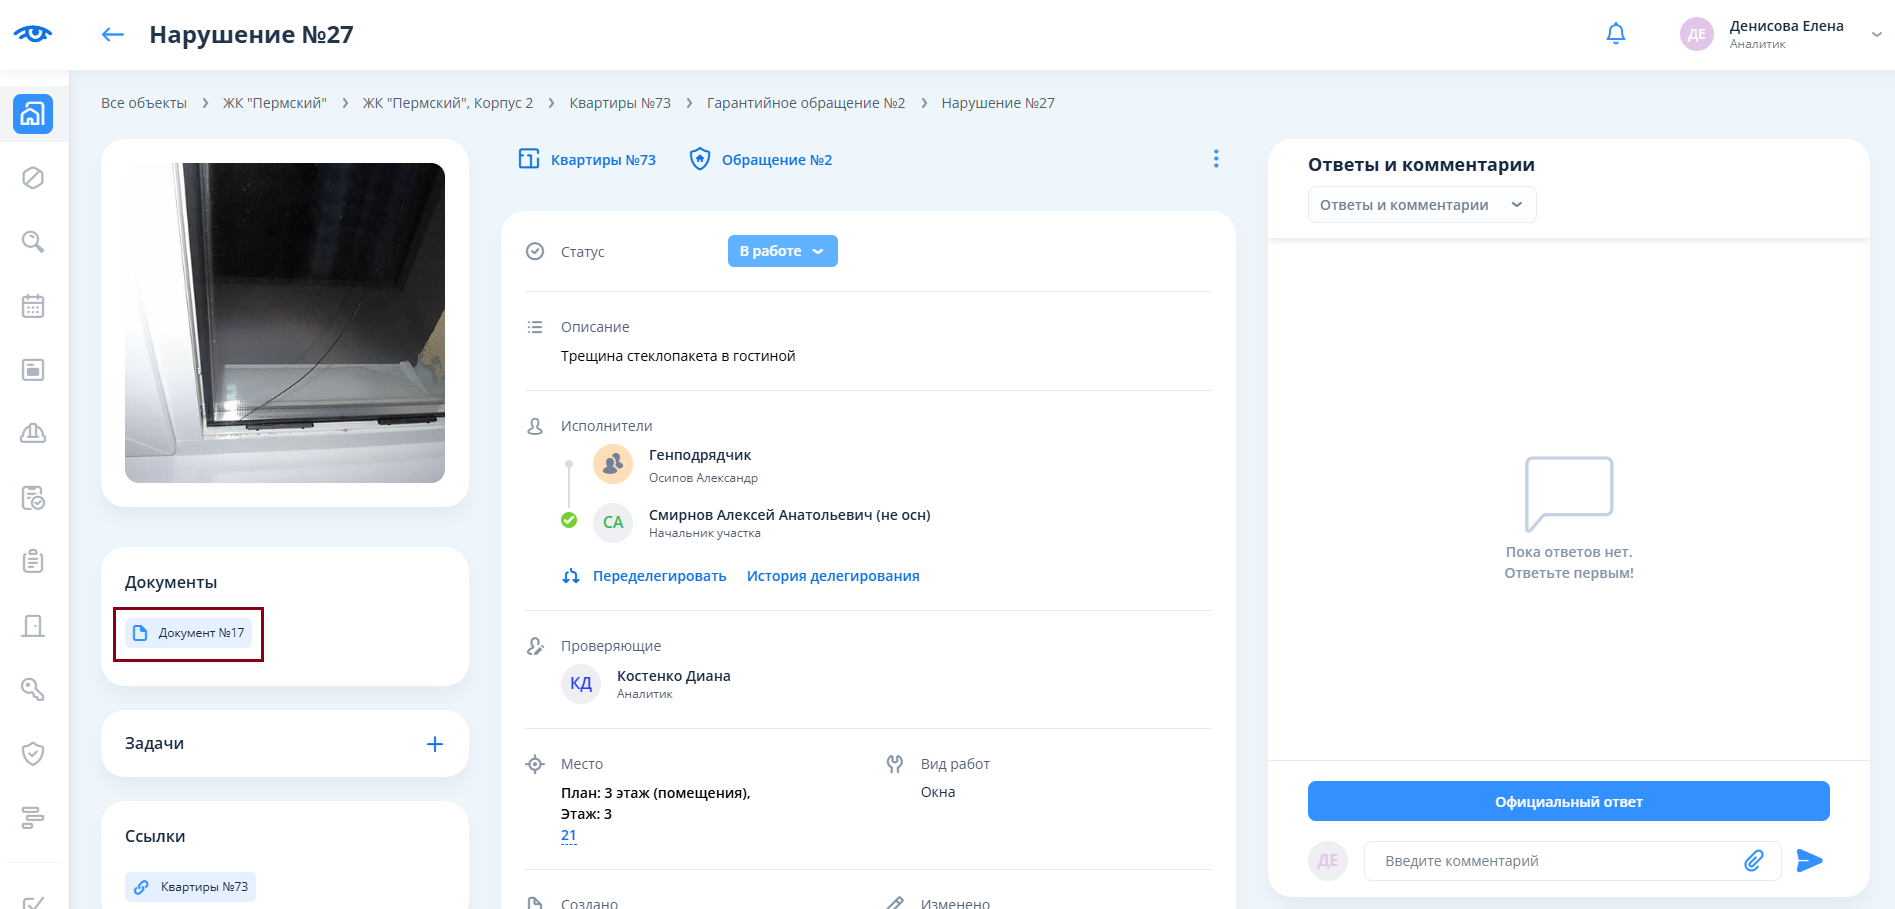Image resolution: width=1895 pixels, height=909 pixels.
Task: Go back with the left arrow
Action: [x=113, y=35]
